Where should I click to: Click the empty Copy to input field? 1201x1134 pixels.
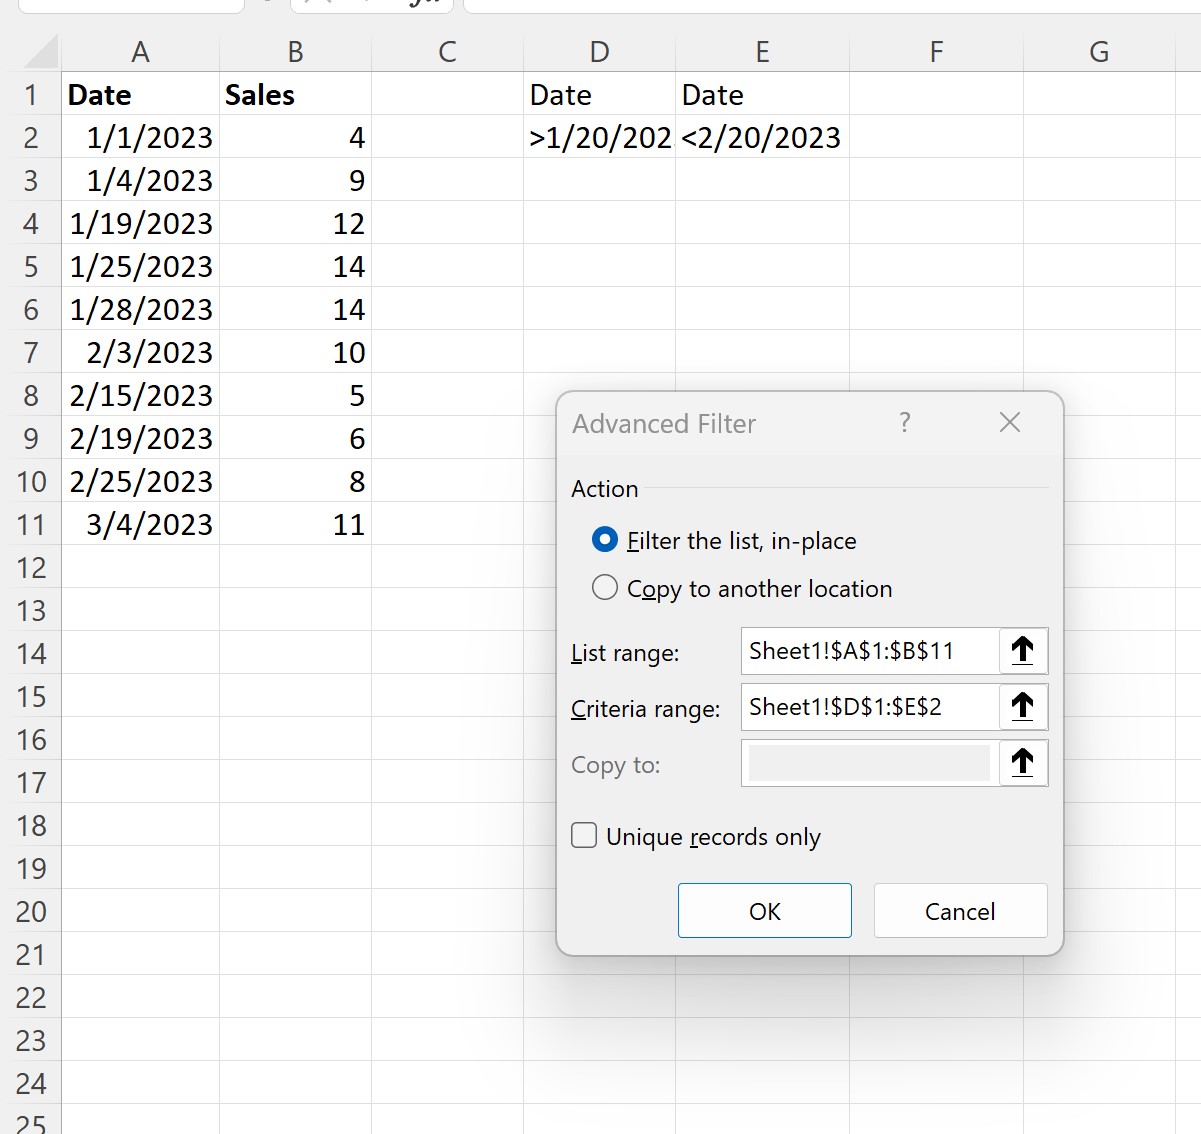[866, 763]
